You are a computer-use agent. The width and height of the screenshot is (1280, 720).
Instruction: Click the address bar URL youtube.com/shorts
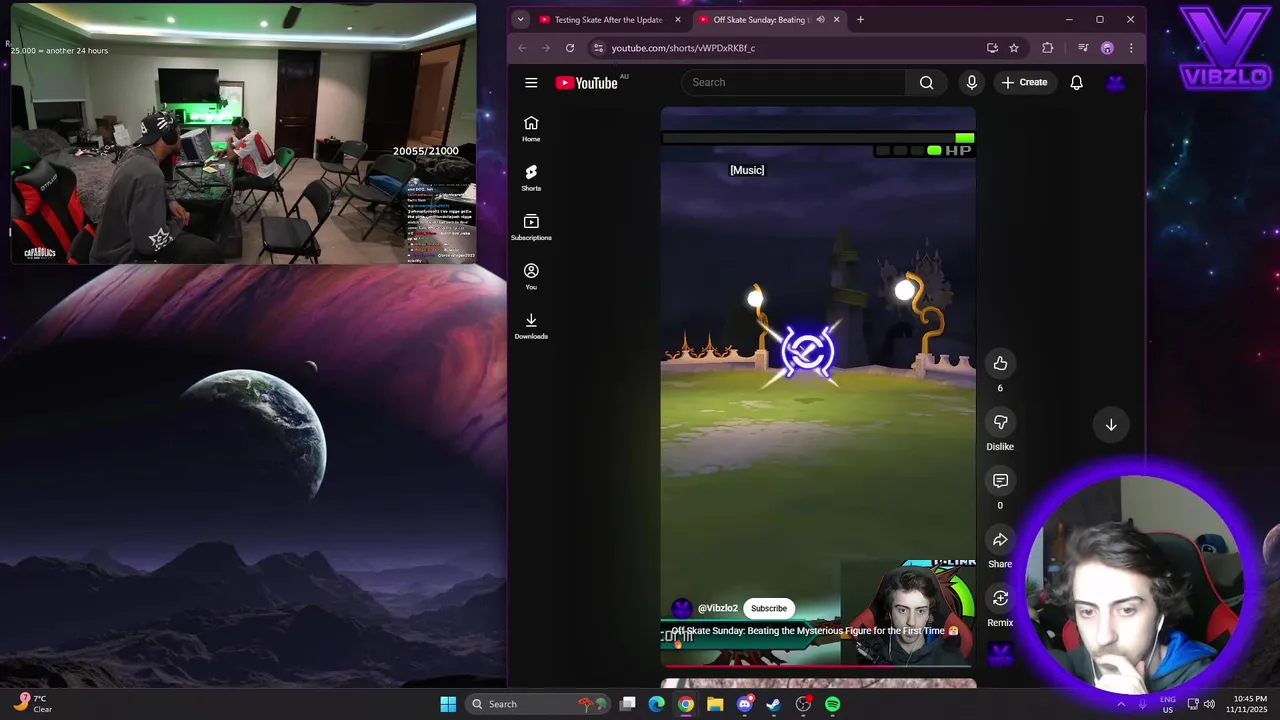[683, 48]
